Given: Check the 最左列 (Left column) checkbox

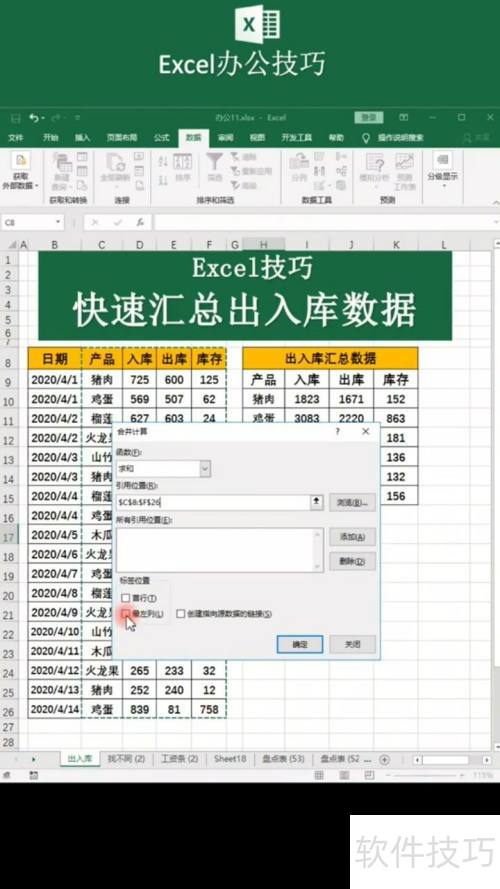Looking at the screenshot, I should [126, 613].
